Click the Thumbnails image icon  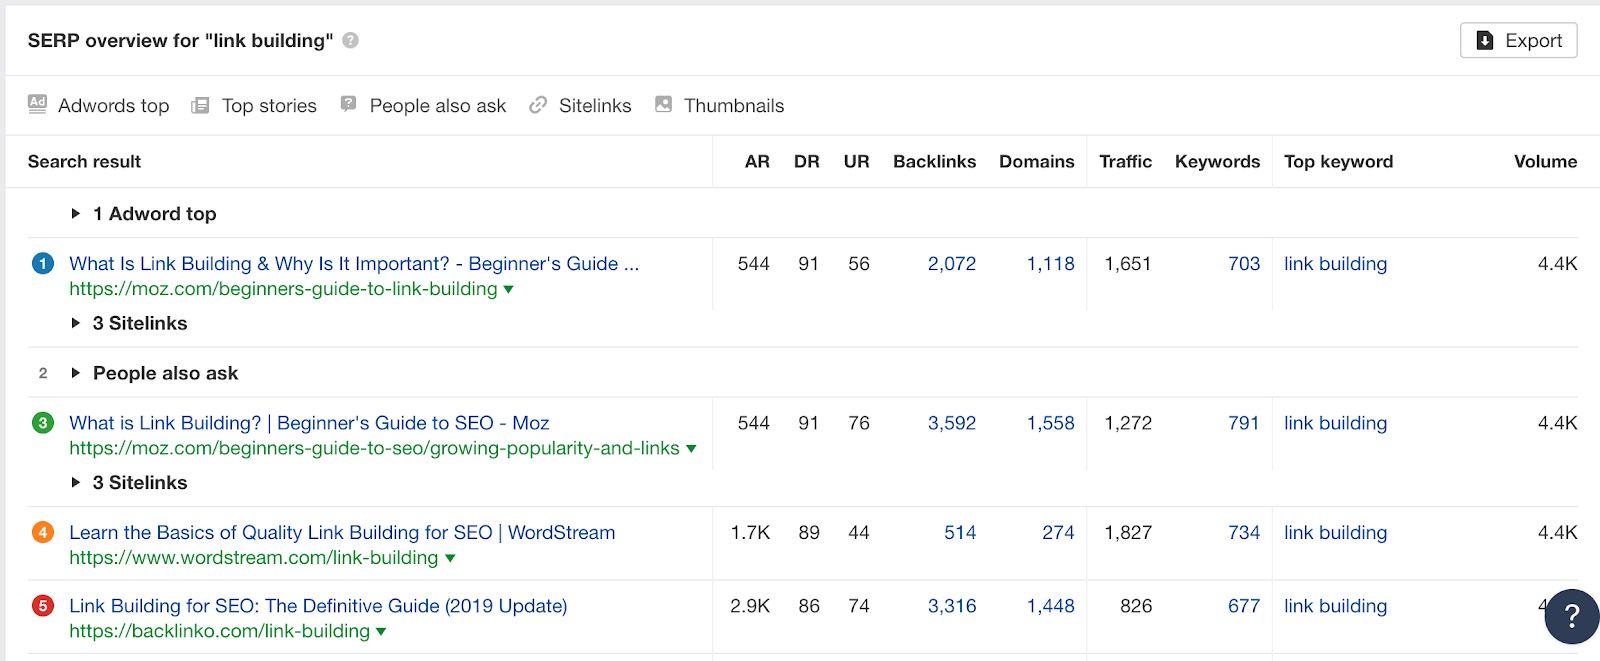click(x=663, y=104)
